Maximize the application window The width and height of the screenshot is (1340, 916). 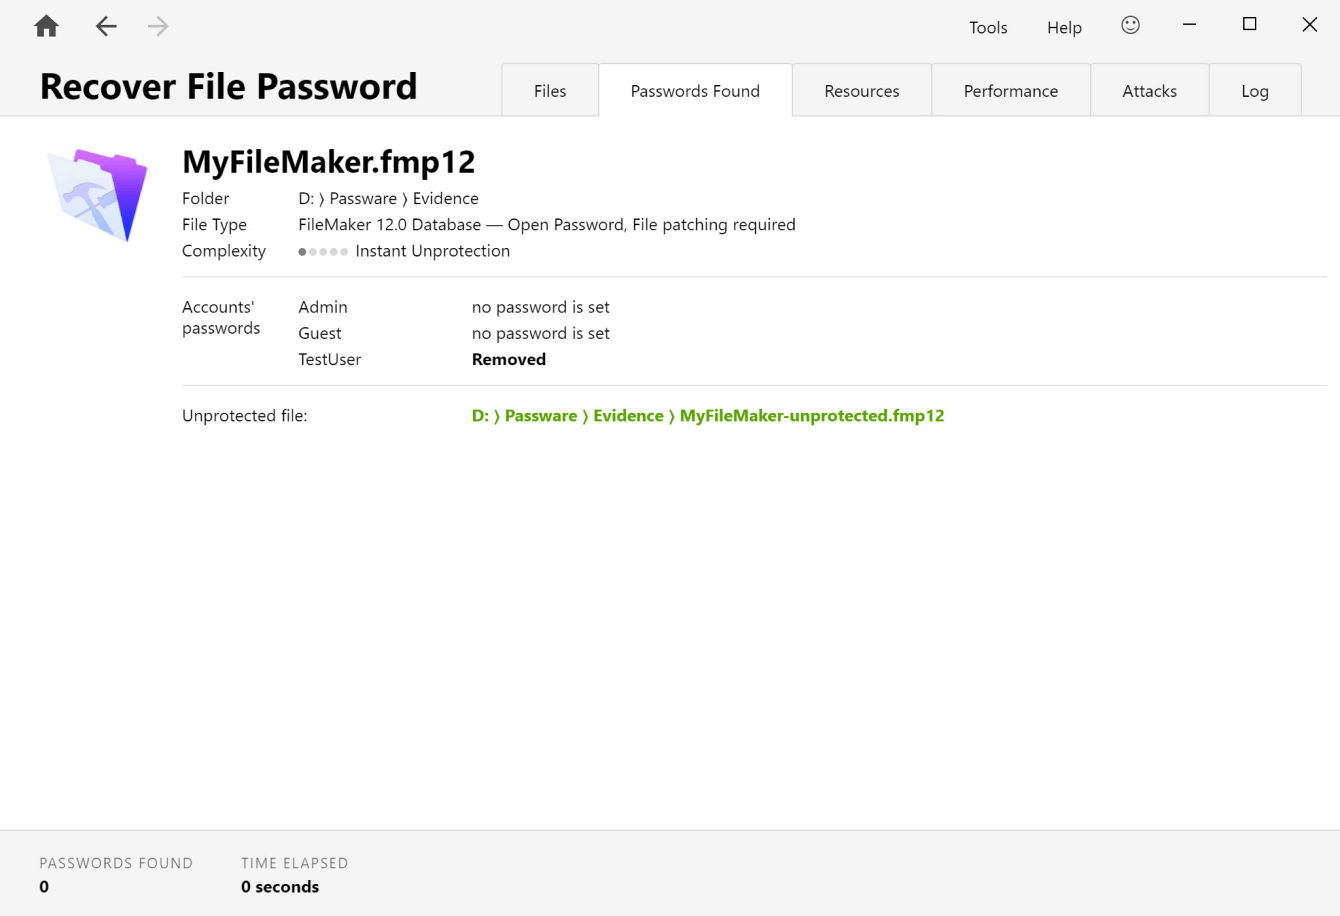1249,25
